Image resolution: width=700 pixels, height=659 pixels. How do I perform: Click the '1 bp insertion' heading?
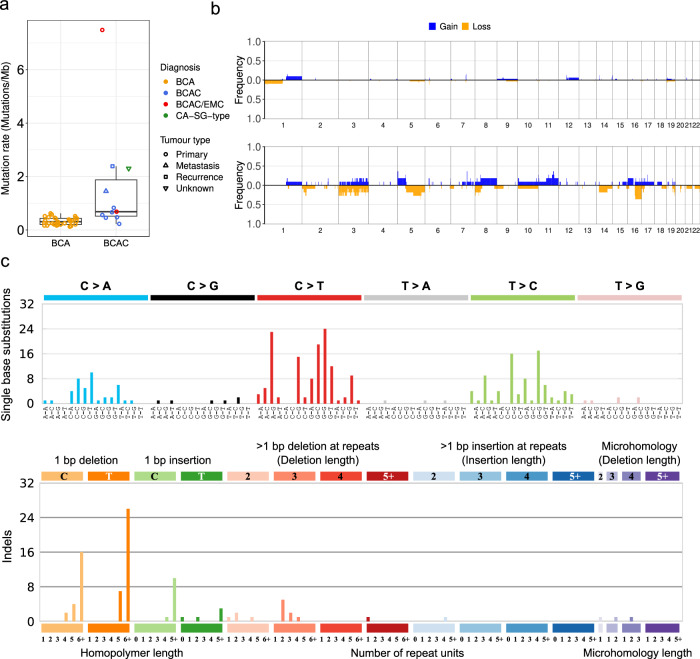pos(178,460)
